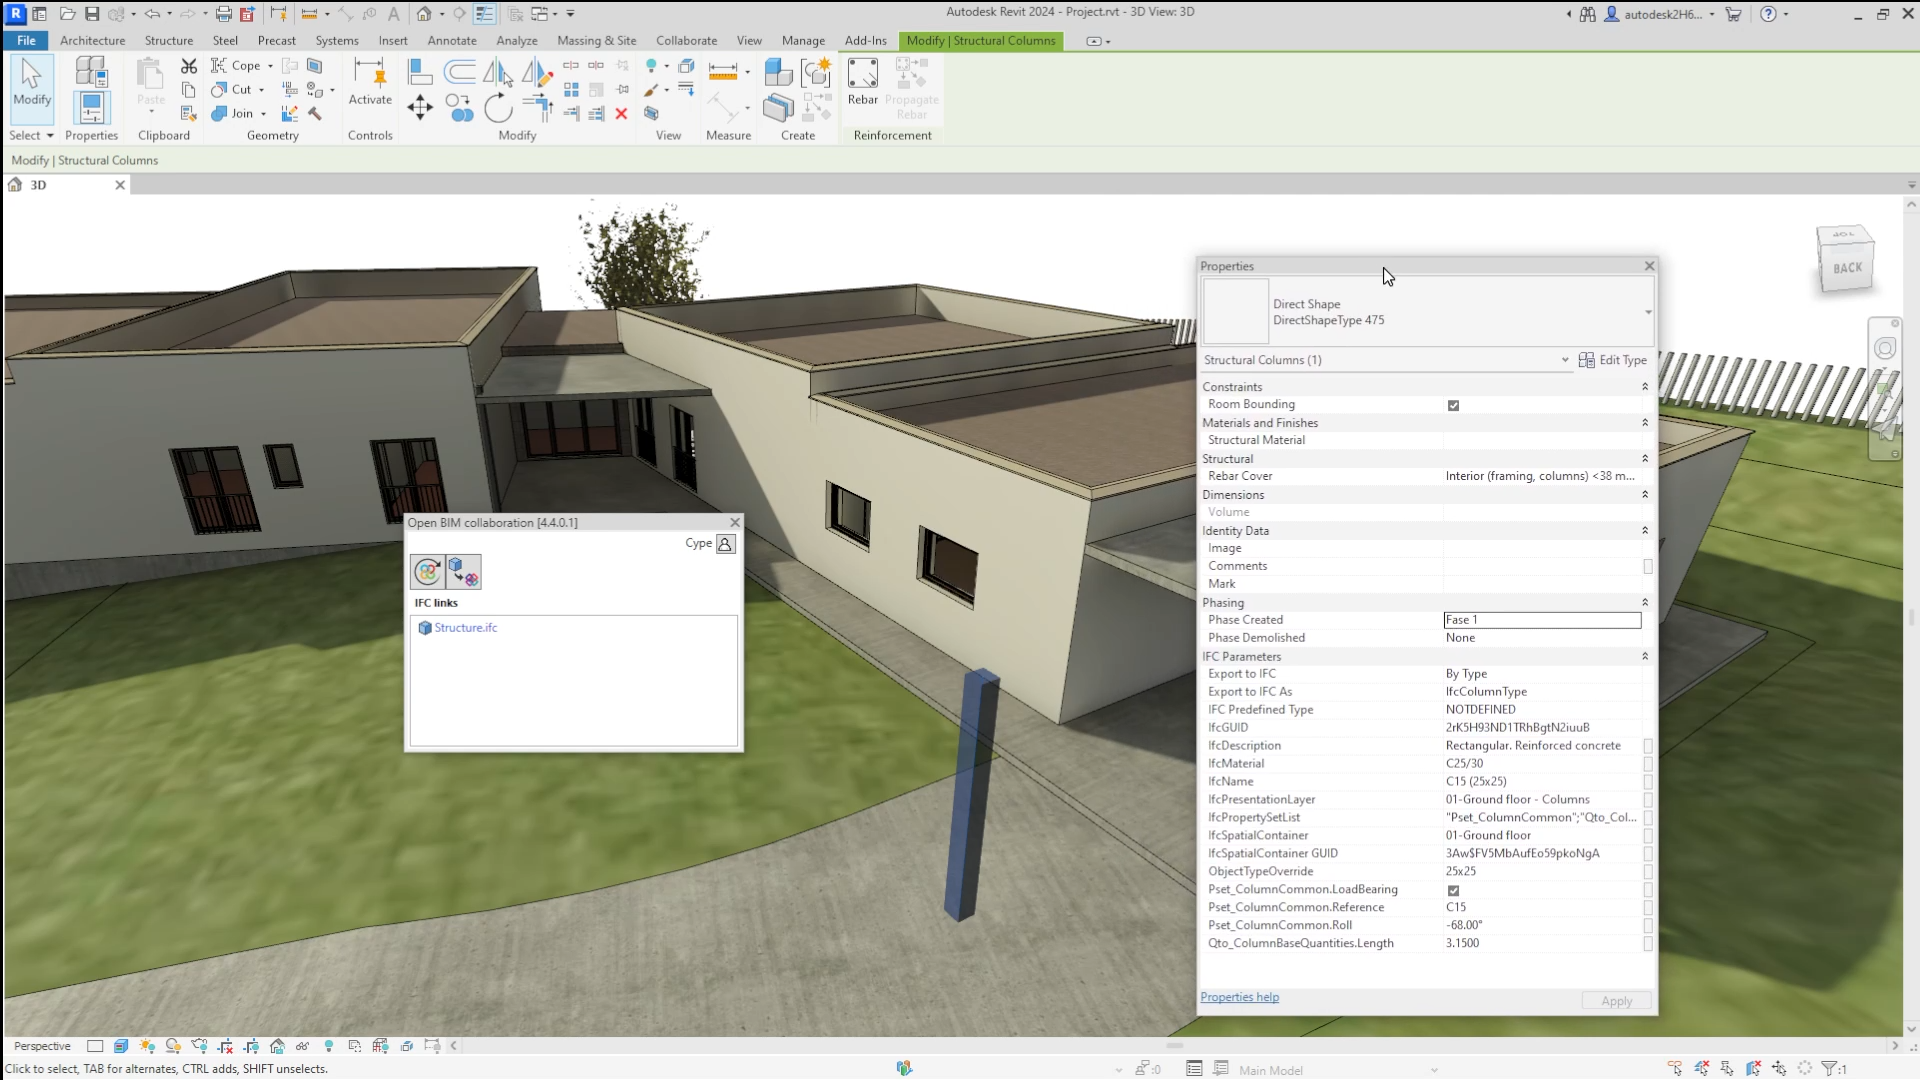The image size is (1920, 1080).
Task: Click the Phase Created value field
Action: 1542,620
